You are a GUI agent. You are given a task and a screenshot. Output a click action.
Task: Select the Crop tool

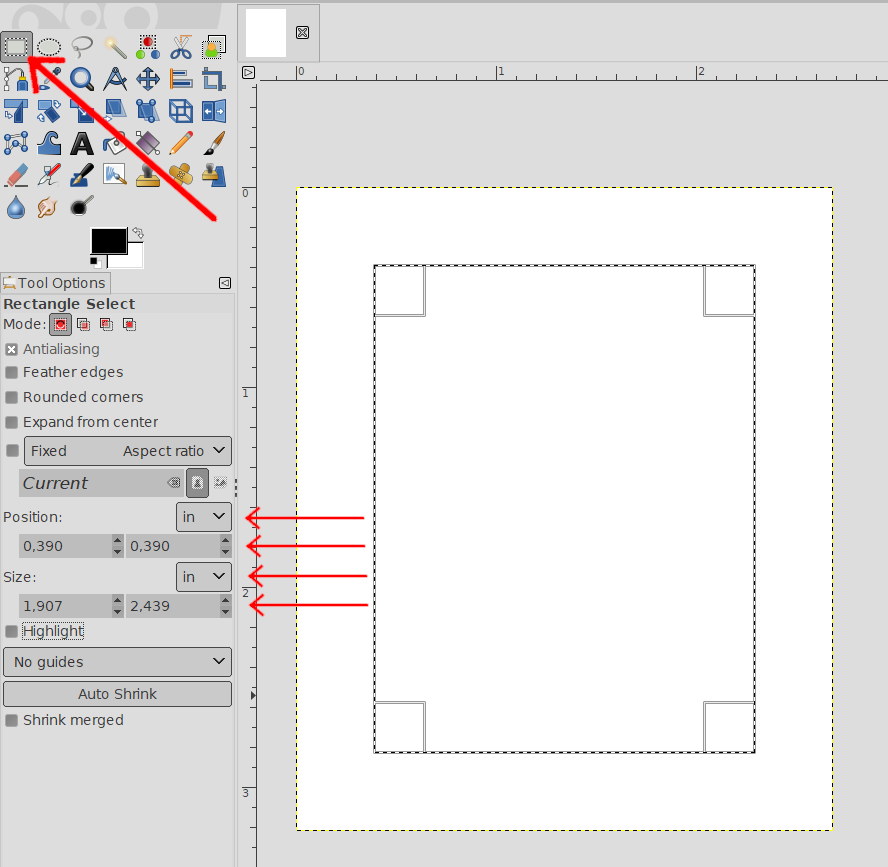[214, 79]
